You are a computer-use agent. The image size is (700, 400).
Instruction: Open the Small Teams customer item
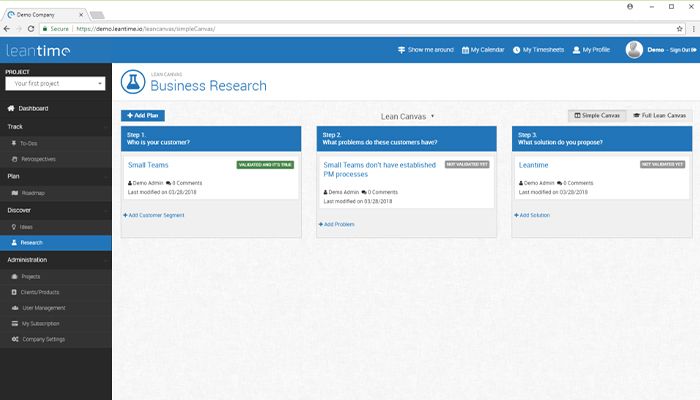(148, 165)
